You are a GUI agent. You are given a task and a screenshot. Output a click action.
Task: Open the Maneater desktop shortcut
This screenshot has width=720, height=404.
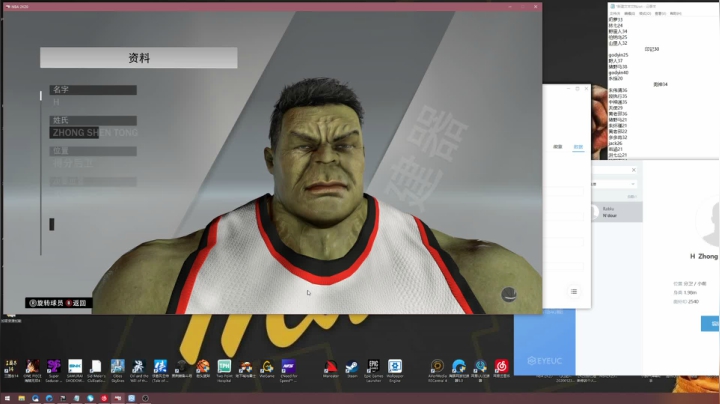click(x=331, y=367)
